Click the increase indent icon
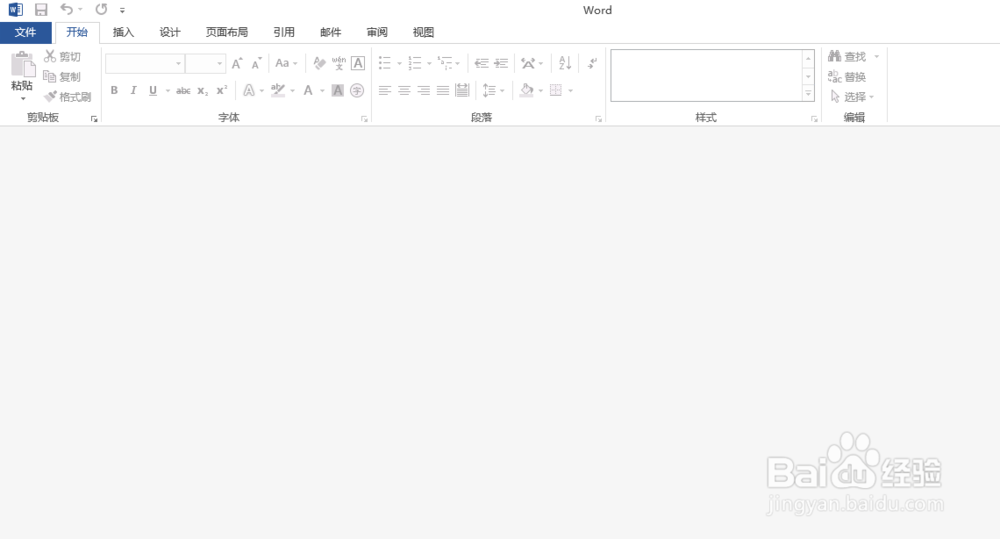The height and width of the screenshot is (539, 1000). tap(501, 63)
